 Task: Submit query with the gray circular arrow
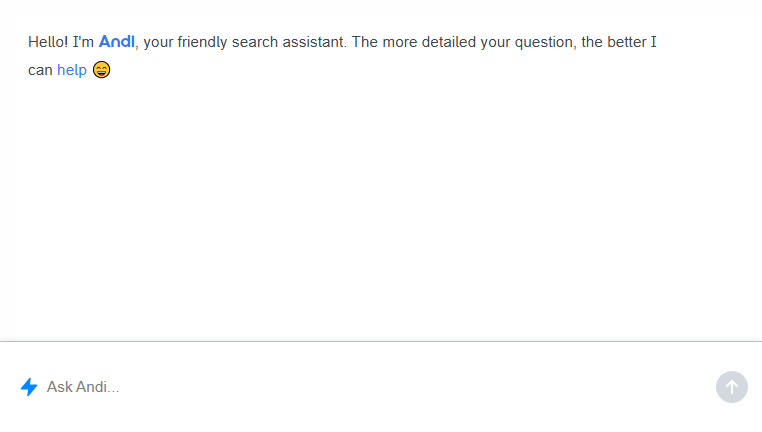click(731, 387)
